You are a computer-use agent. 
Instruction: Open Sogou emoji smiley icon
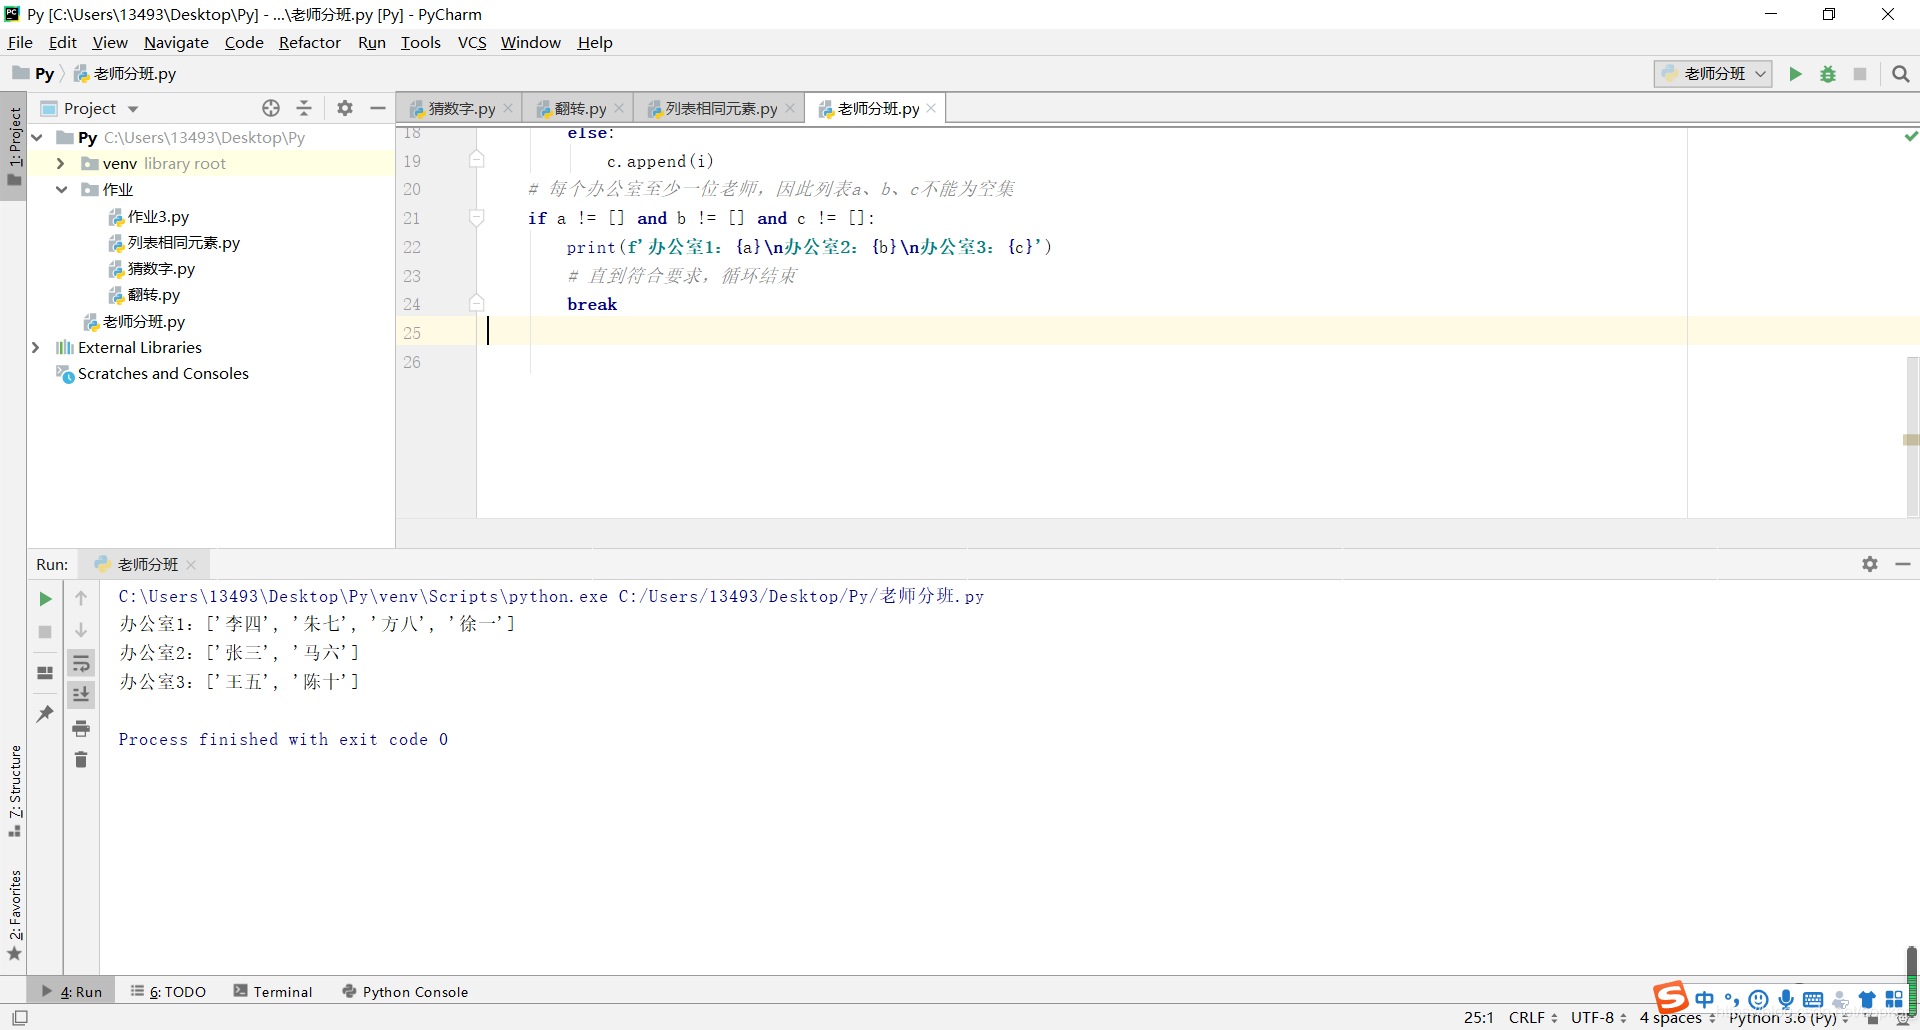[1759, 999]
